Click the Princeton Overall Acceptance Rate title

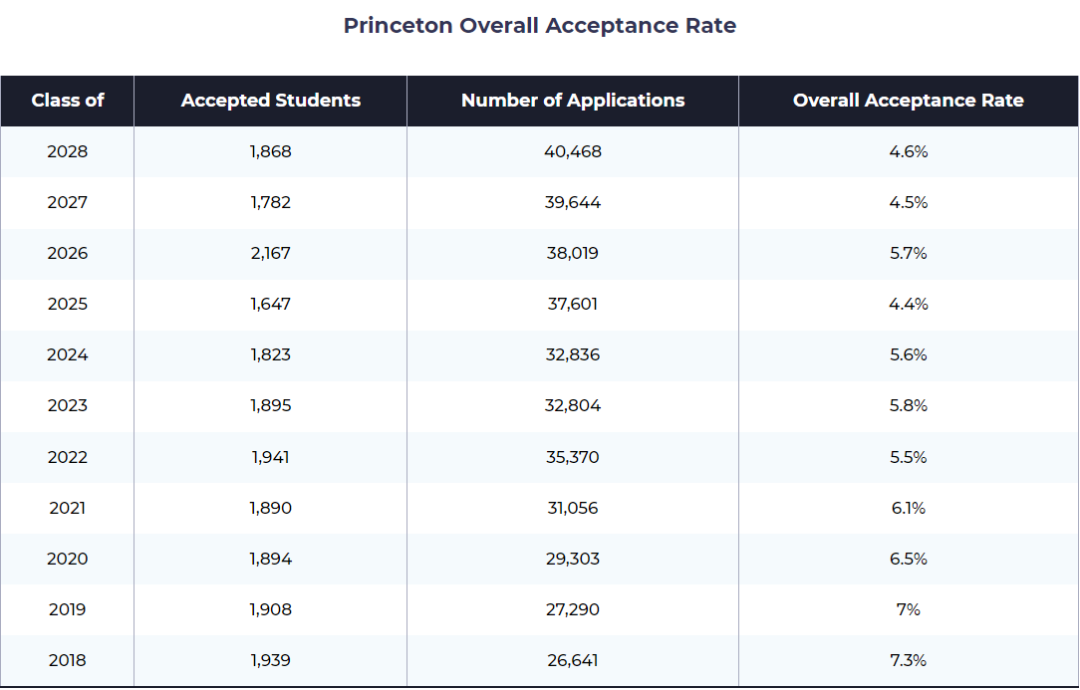click(539, 25)
